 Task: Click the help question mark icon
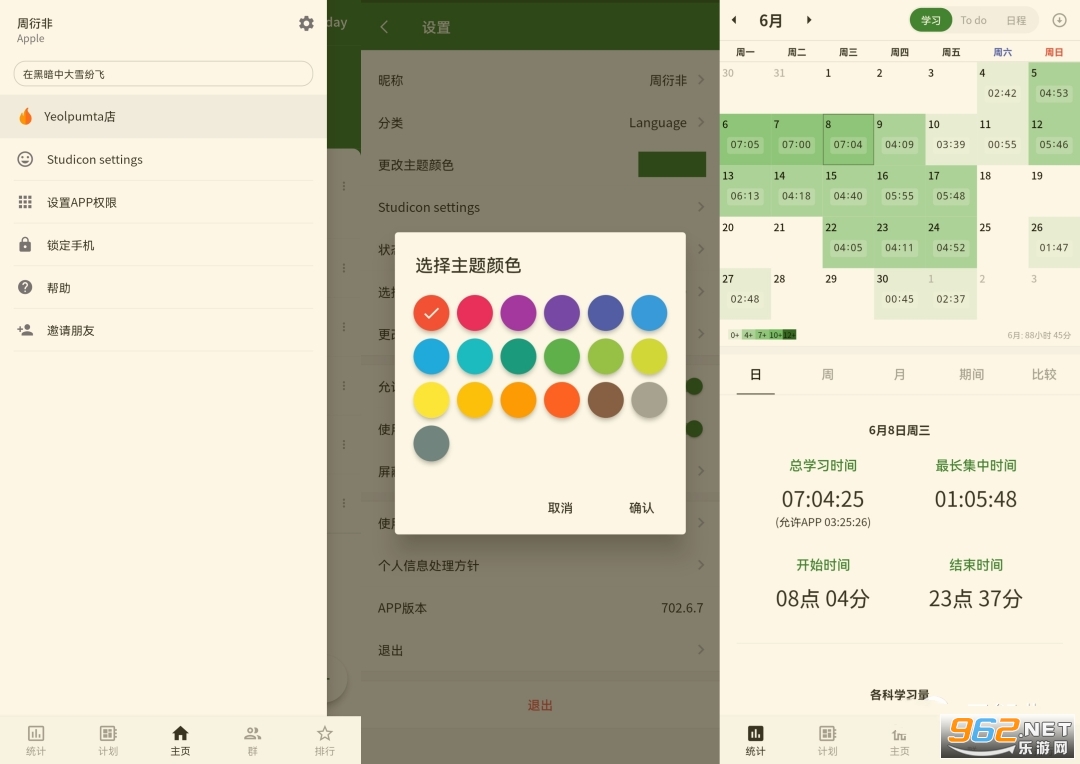click(x=26, y=288)
